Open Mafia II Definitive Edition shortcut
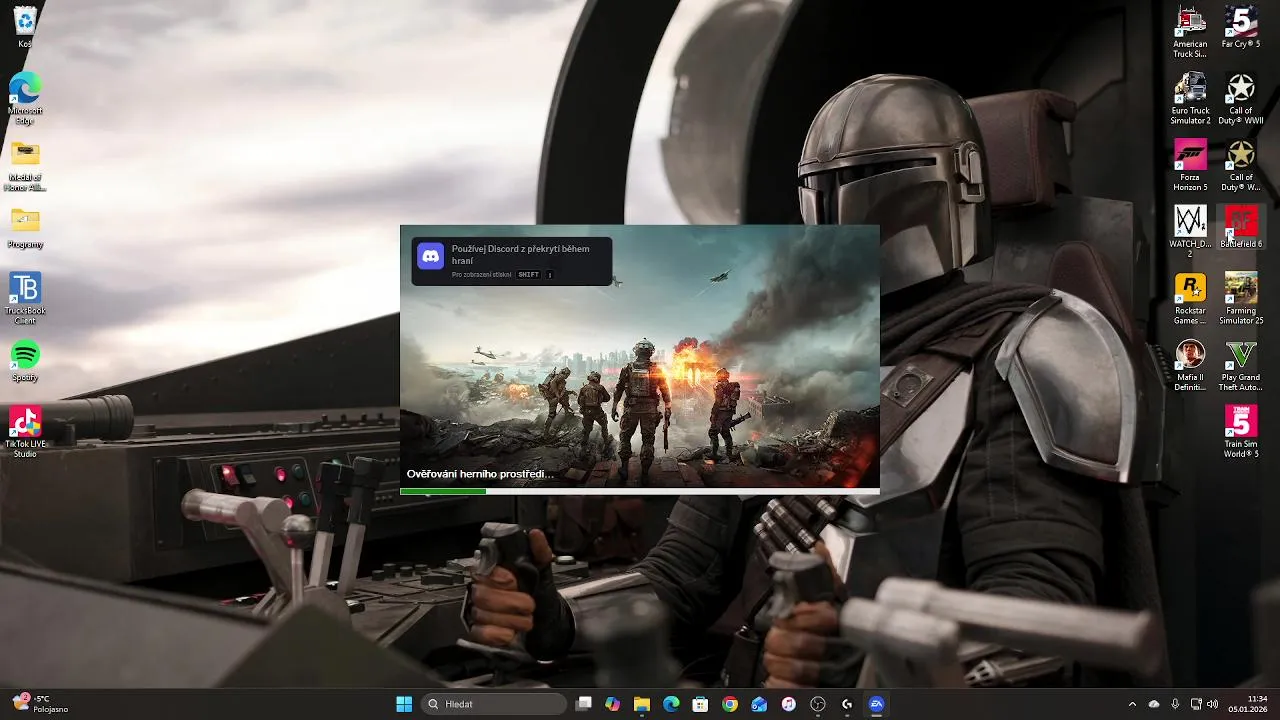 [1190, 365]
